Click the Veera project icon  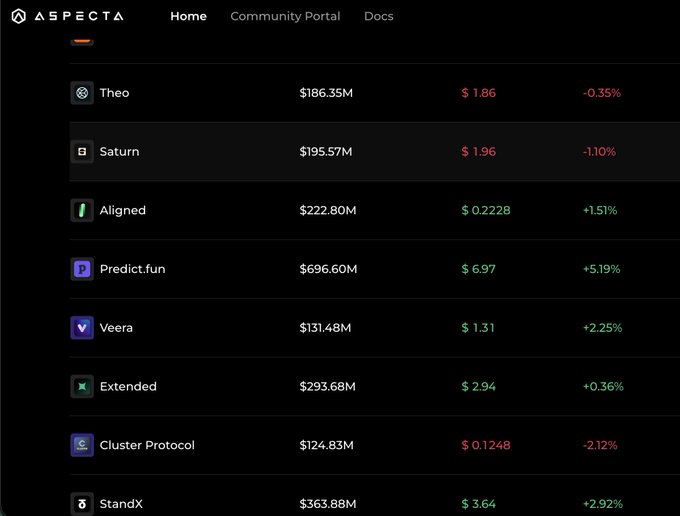pyautogui.click(x=82, y=328)
